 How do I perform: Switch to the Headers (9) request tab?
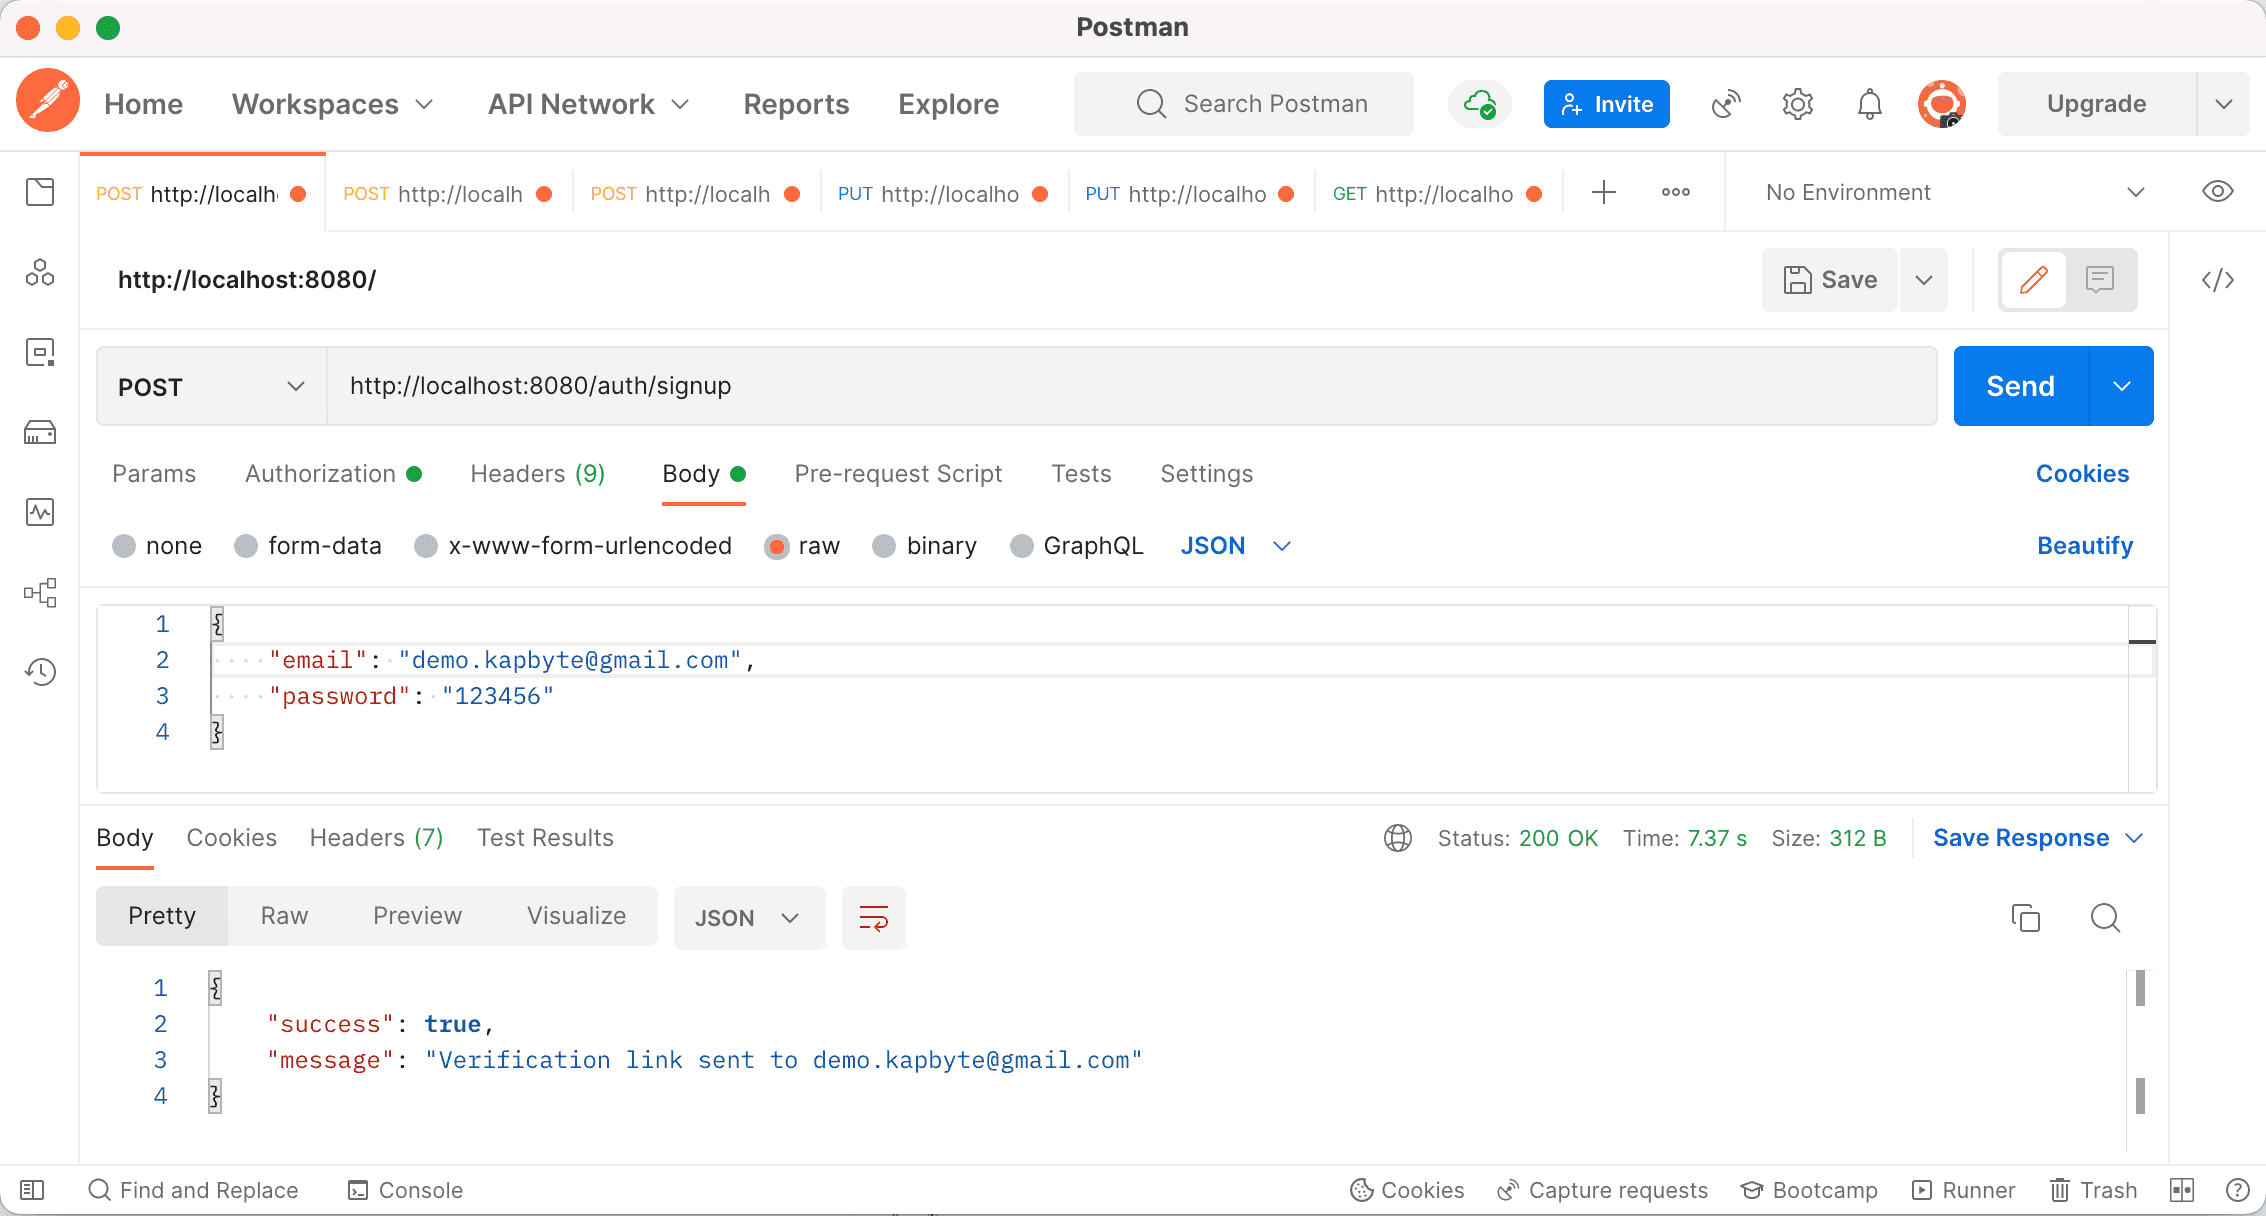(x=537, y=474)
